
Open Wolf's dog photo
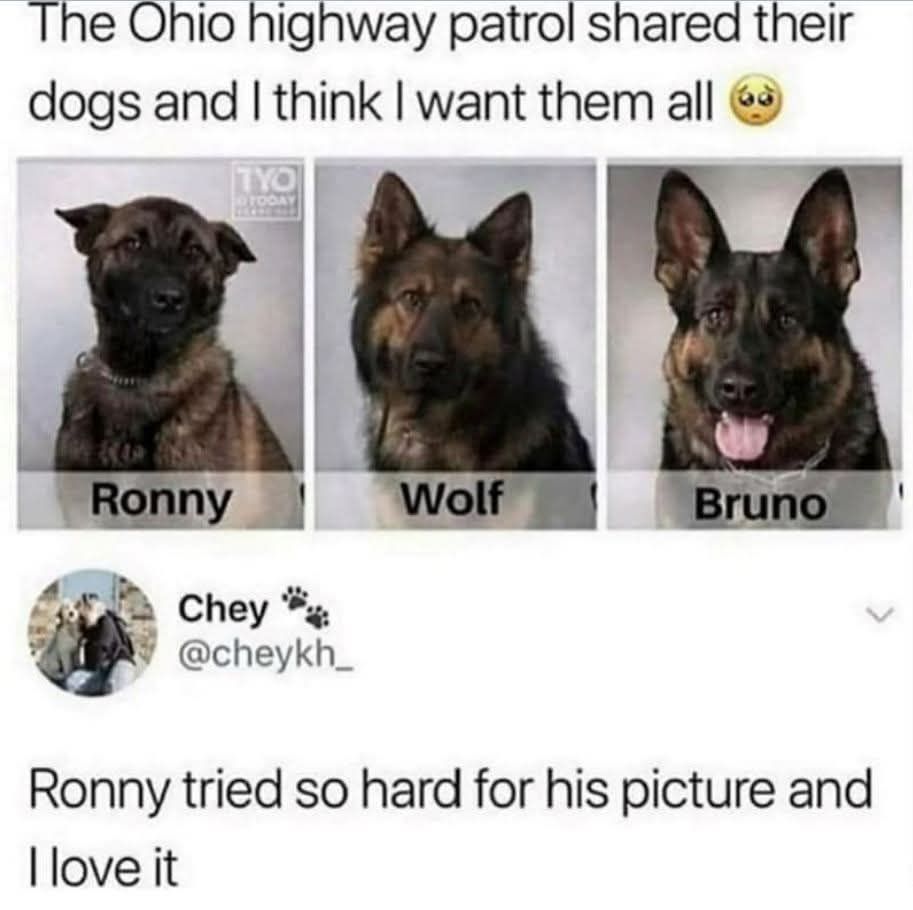[456, 344]
